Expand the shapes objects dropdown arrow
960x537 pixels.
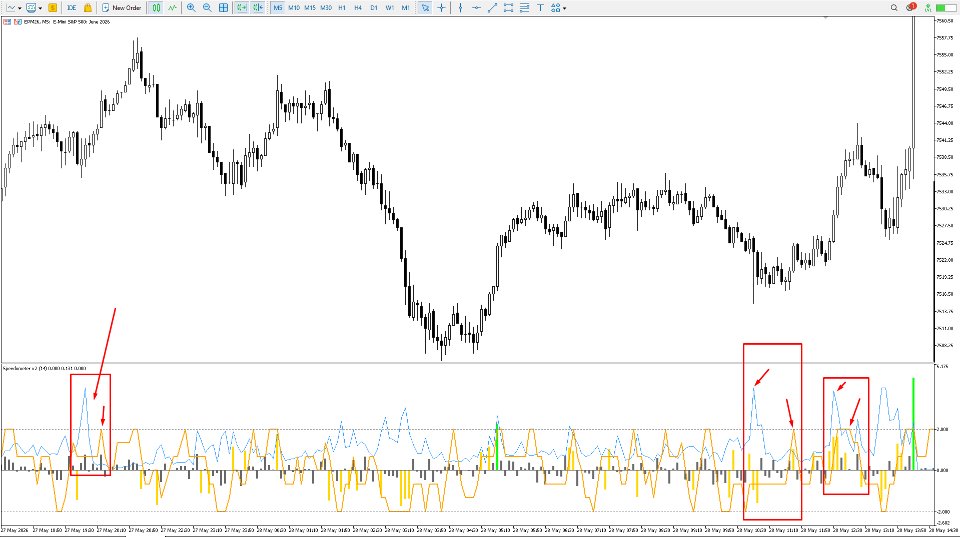click(564, 8)
